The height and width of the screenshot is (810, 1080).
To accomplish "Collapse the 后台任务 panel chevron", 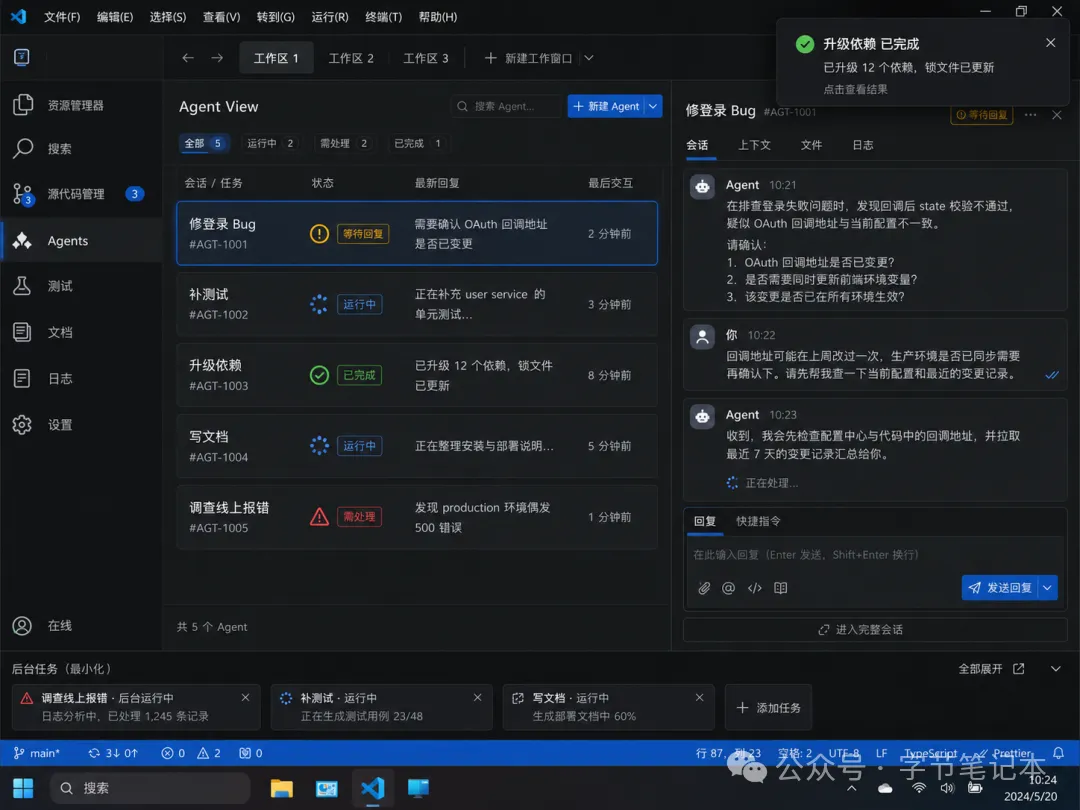I will click(x=1056, y=669).
